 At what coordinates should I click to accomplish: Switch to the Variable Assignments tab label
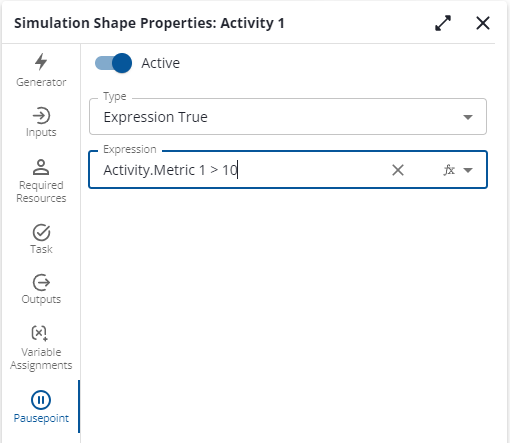point(41,359)
